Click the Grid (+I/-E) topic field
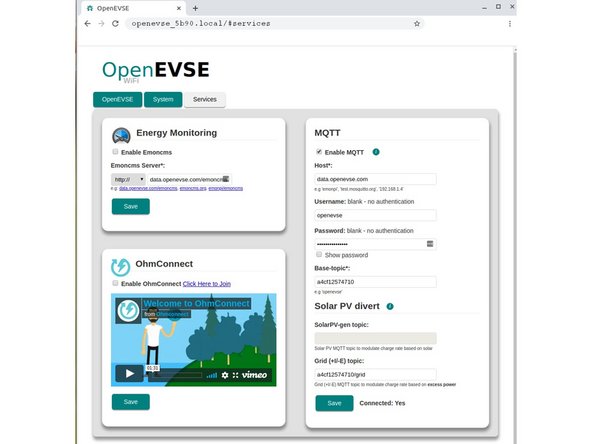Image resolution: width=592 pixels, height=444 pixels. click(x=375, y=374)
